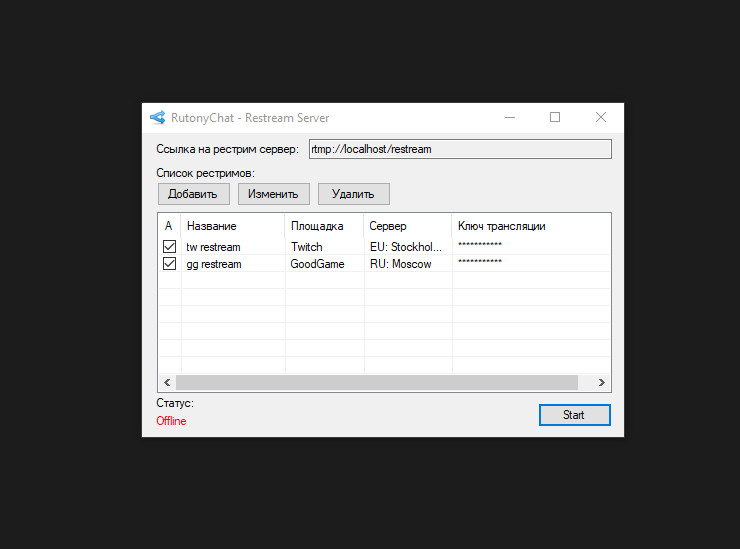Close the Restream Server window

pos(601,117)
